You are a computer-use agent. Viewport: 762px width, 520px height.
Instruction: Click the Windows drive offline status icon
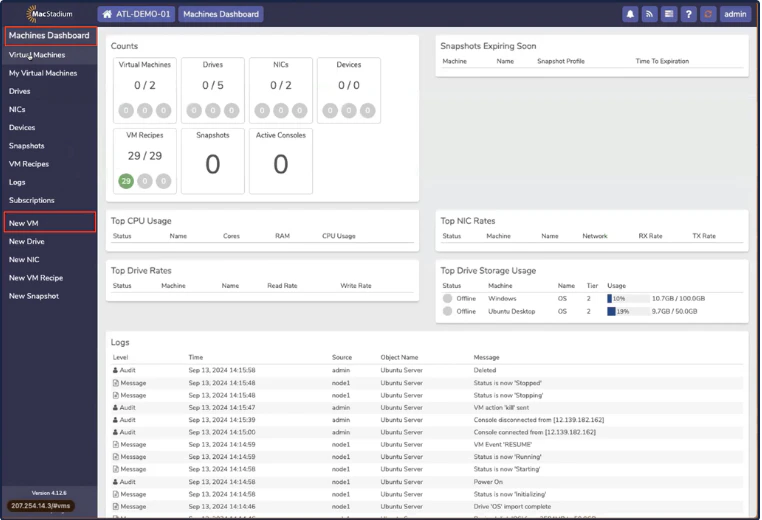tap(447, 298)
